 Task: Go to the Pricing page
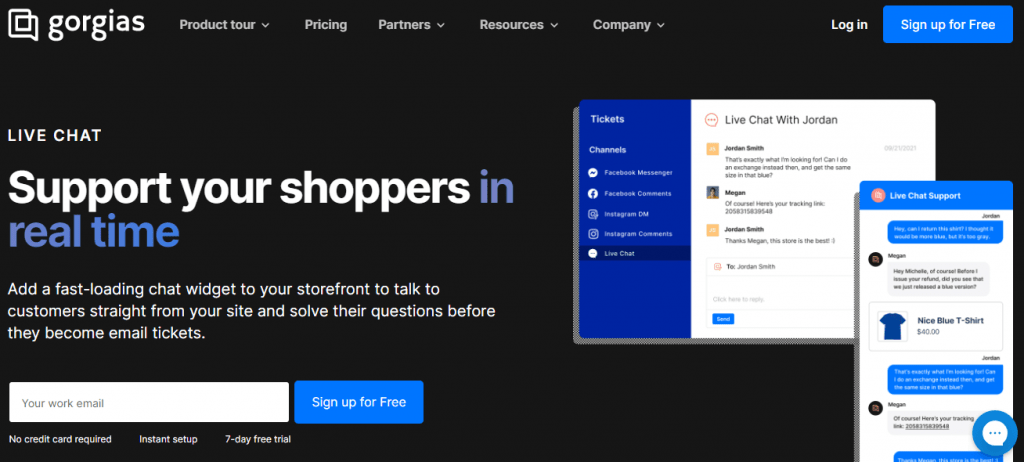[x=325, y=25]
